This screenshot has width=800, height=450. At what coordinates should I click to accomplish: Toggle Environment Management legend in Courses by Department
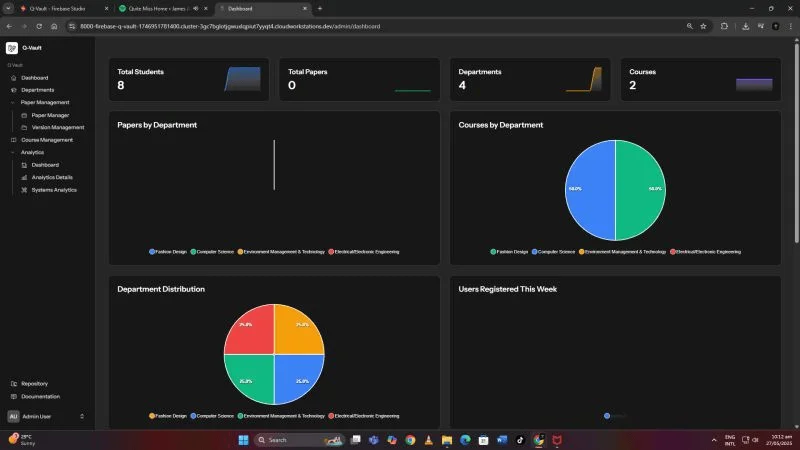click(622, 252)
